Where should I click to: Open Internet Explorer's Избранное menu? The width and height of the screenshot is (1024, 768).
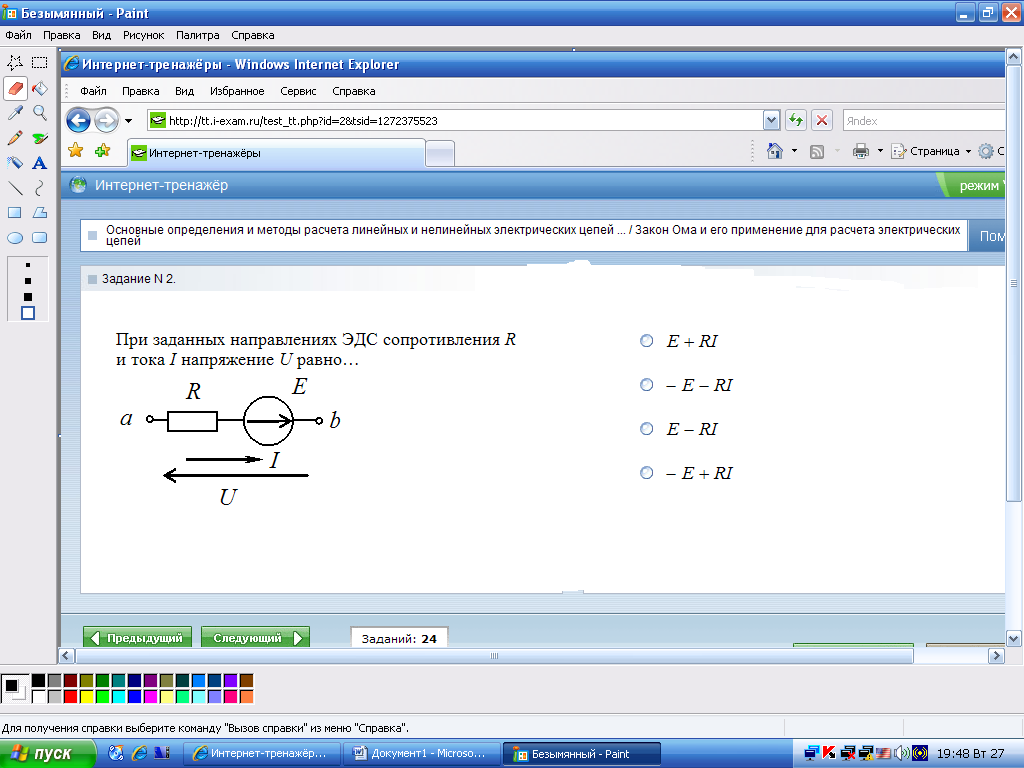point(237,91)
